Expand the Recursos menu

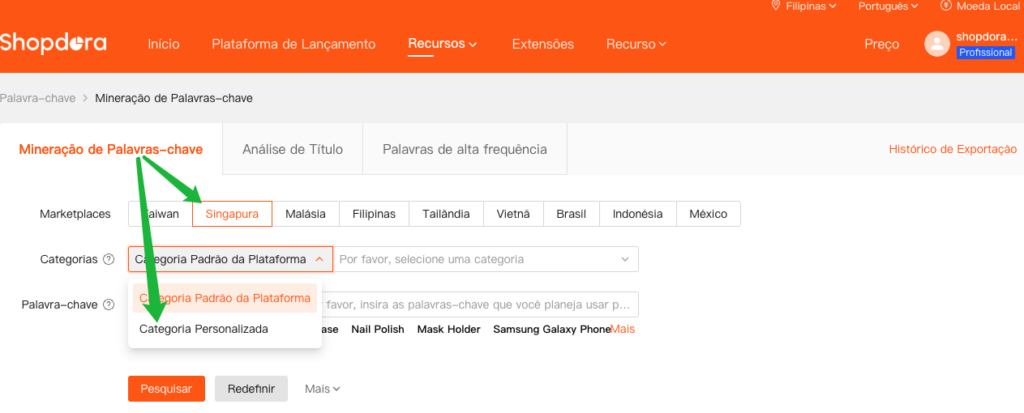pyautogui.click(x=442, y=44)
